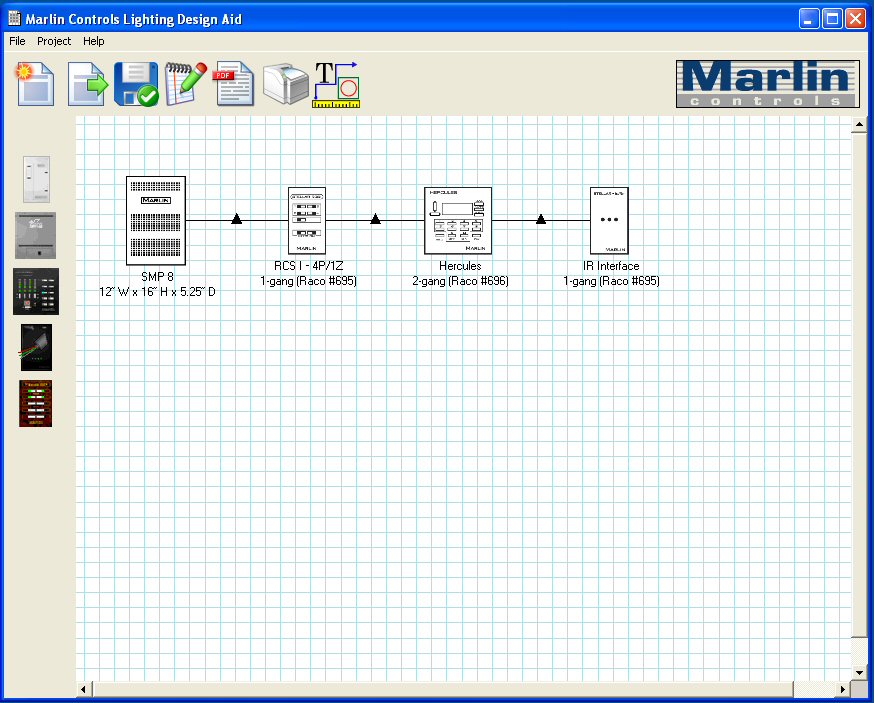The image size is (874, 703).
Task: Select the RCS I - 4P/1Z station symbol
Action: coord(307,221)
